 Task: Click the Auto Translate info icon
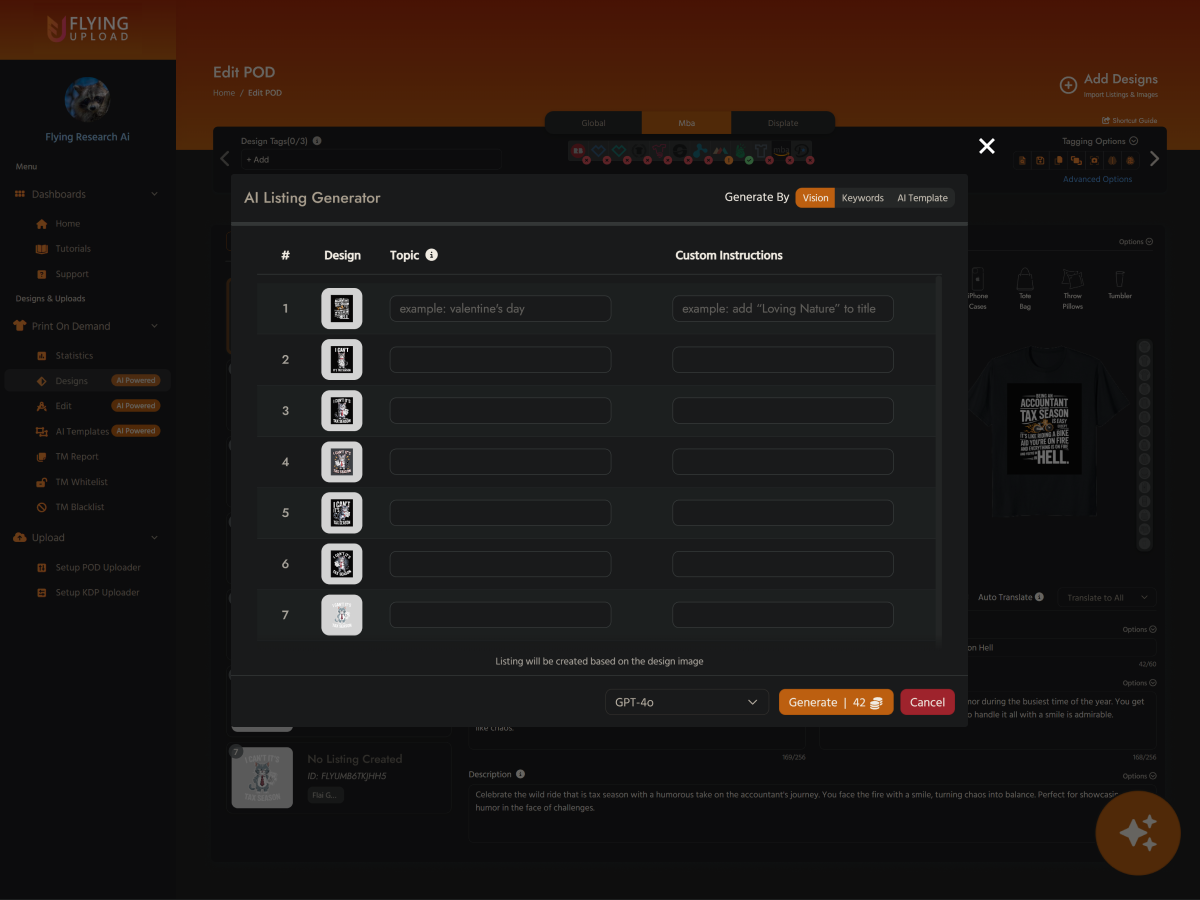point(1039,597)
